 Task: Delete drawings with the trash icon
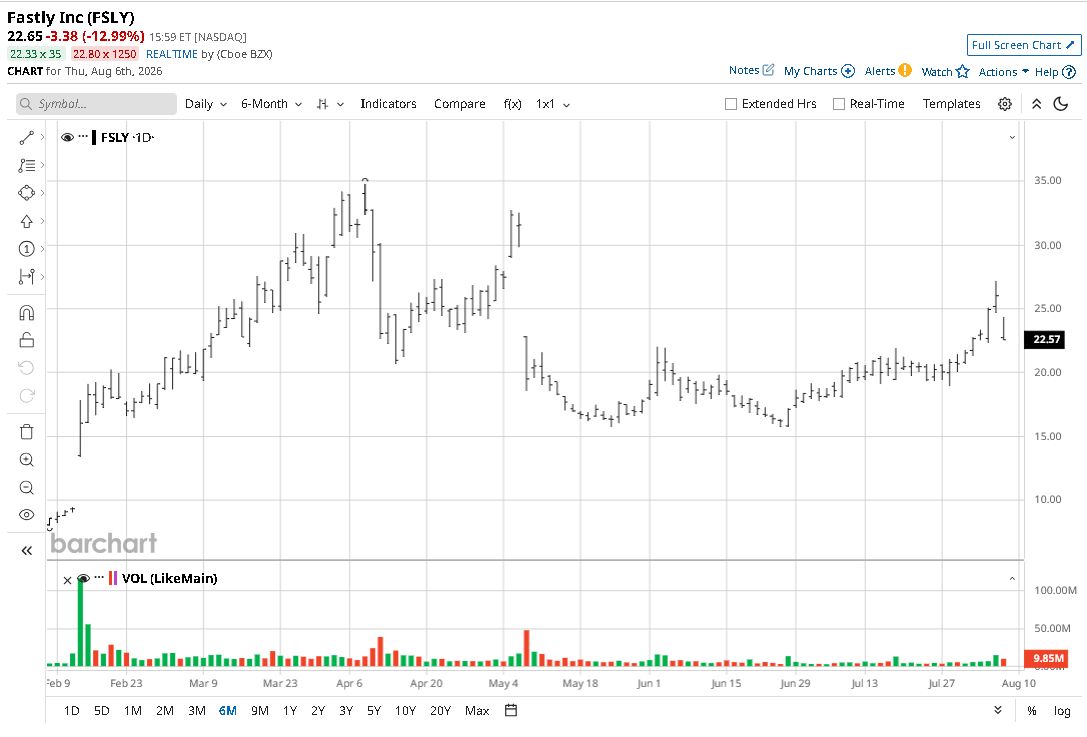[x=26, y=432]
